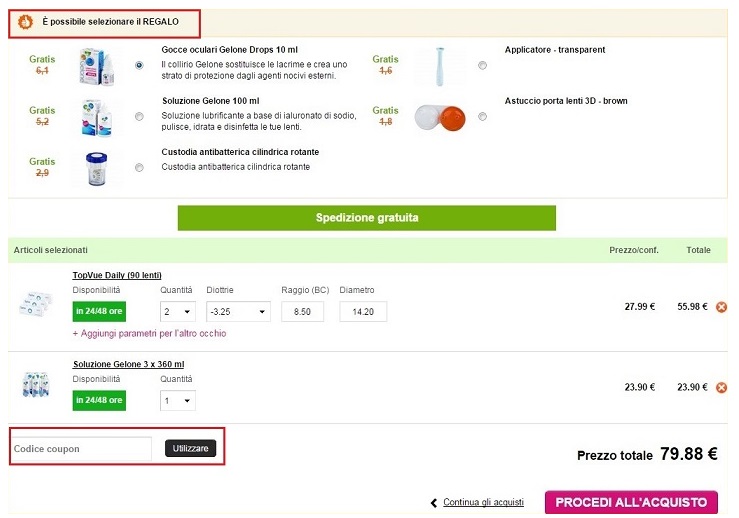This screenshot has width=739, height=518.
Task: Remove TopVue Daily with its red X icon
Action: click(x=721, y=307)
